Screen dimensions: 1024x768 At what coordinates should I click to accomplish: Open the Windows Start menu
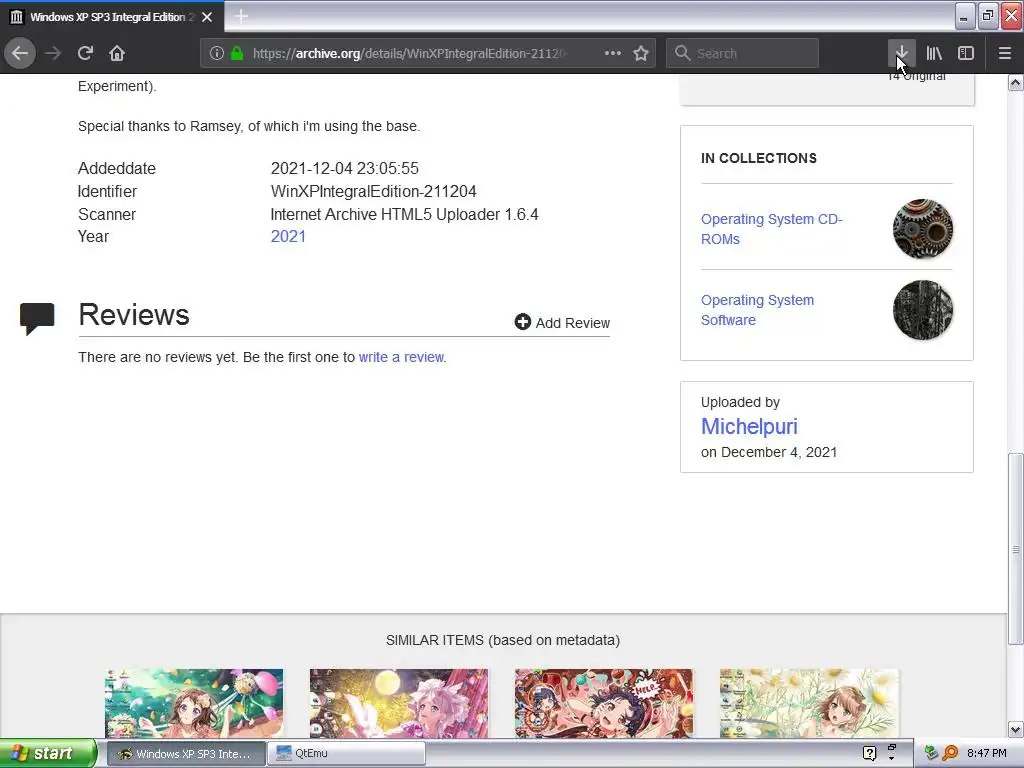tap(48, 753)
